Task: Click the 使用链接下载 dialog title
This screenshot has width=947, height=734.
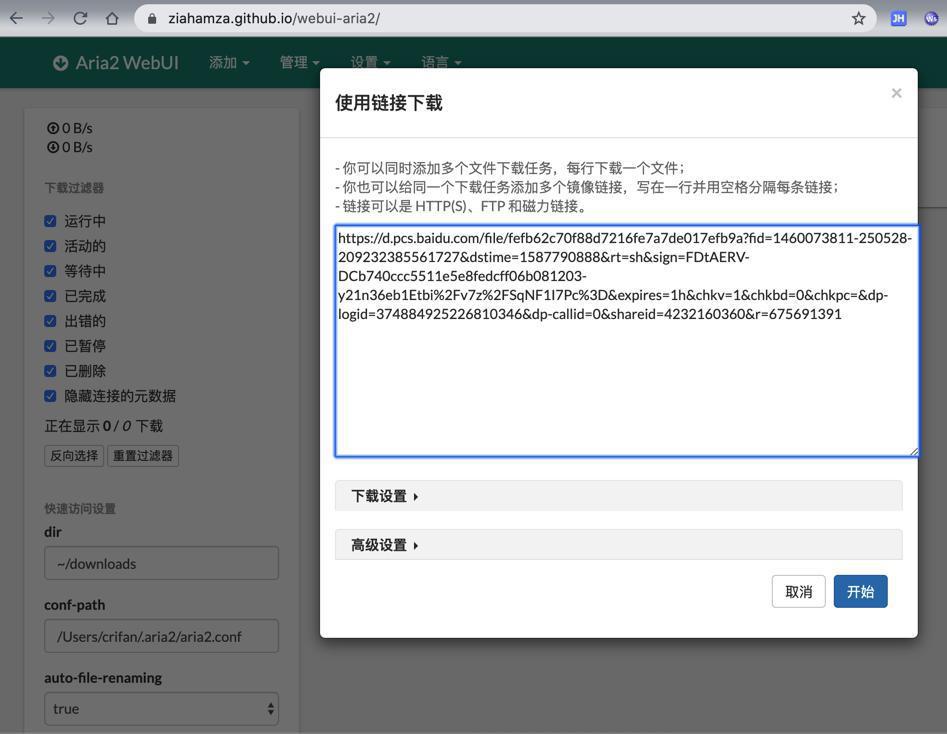Action: point(389,103)
